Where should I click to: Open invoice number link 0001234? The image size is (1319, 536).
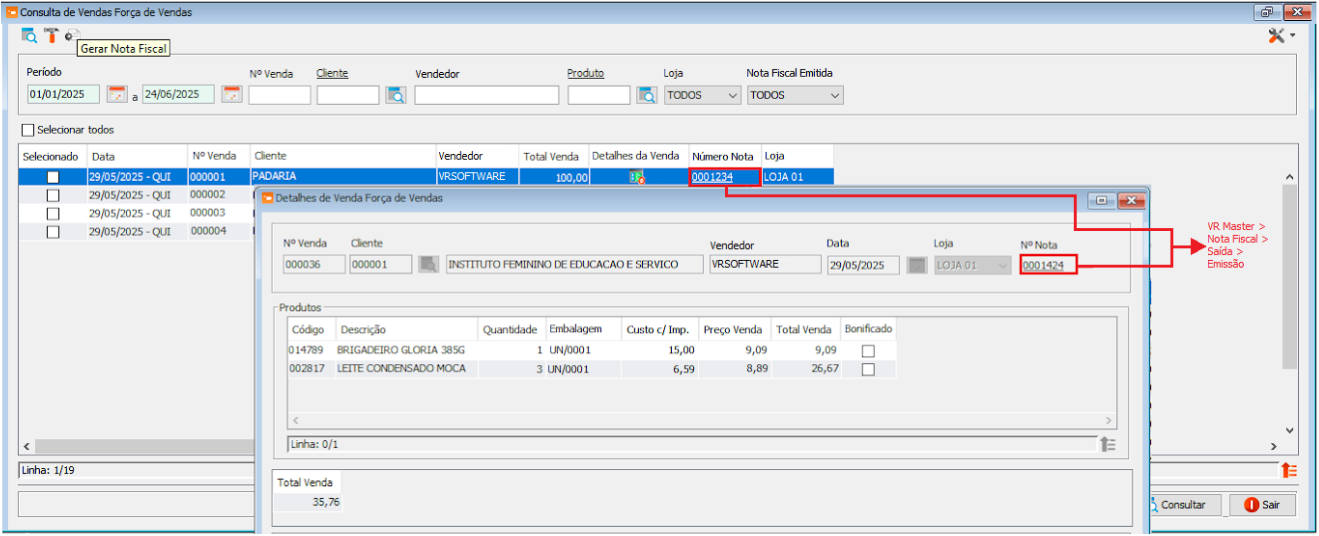point(711,177)
